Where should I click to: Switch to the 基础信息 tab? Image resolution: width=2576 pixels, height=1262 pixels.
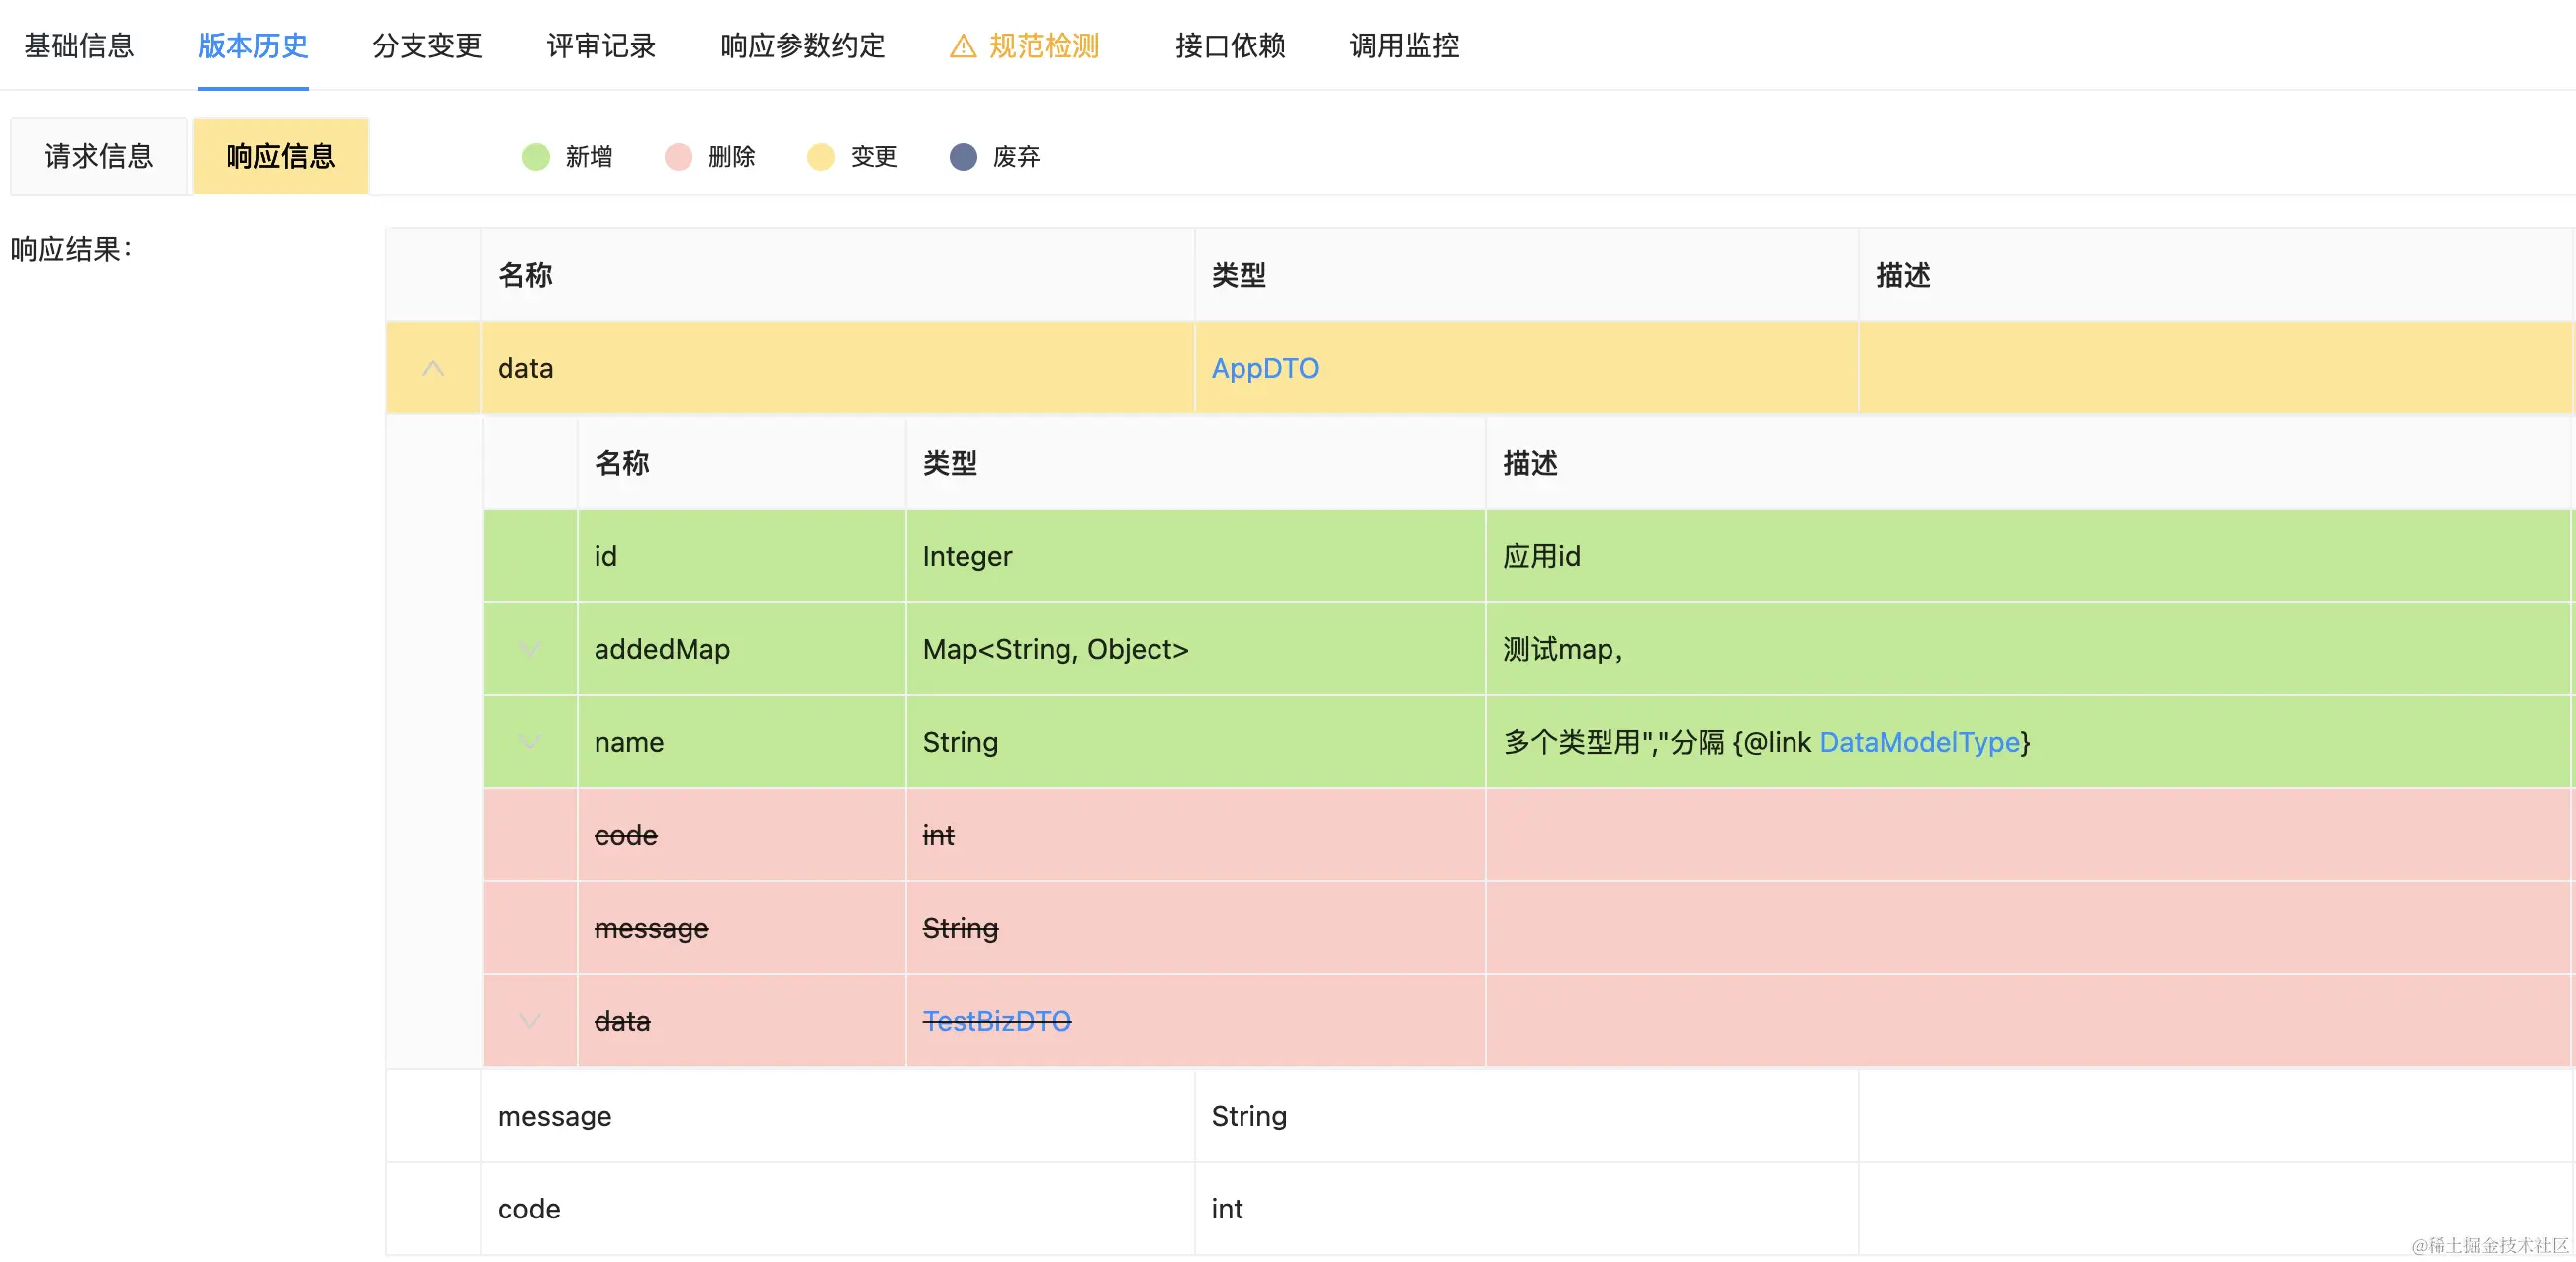point(79,46)
